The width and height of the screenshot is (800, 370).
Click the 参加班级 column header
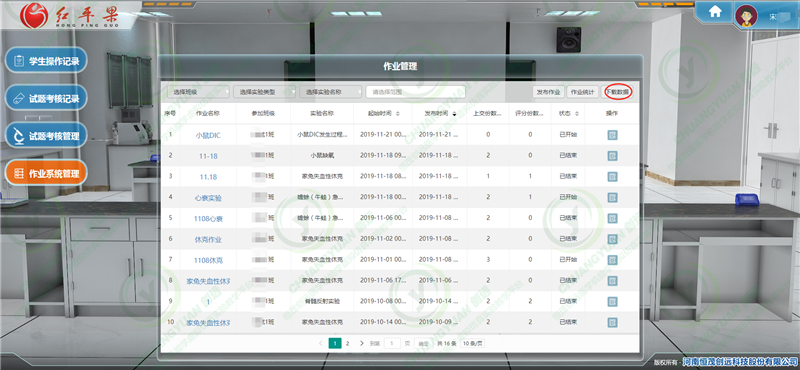263,113
